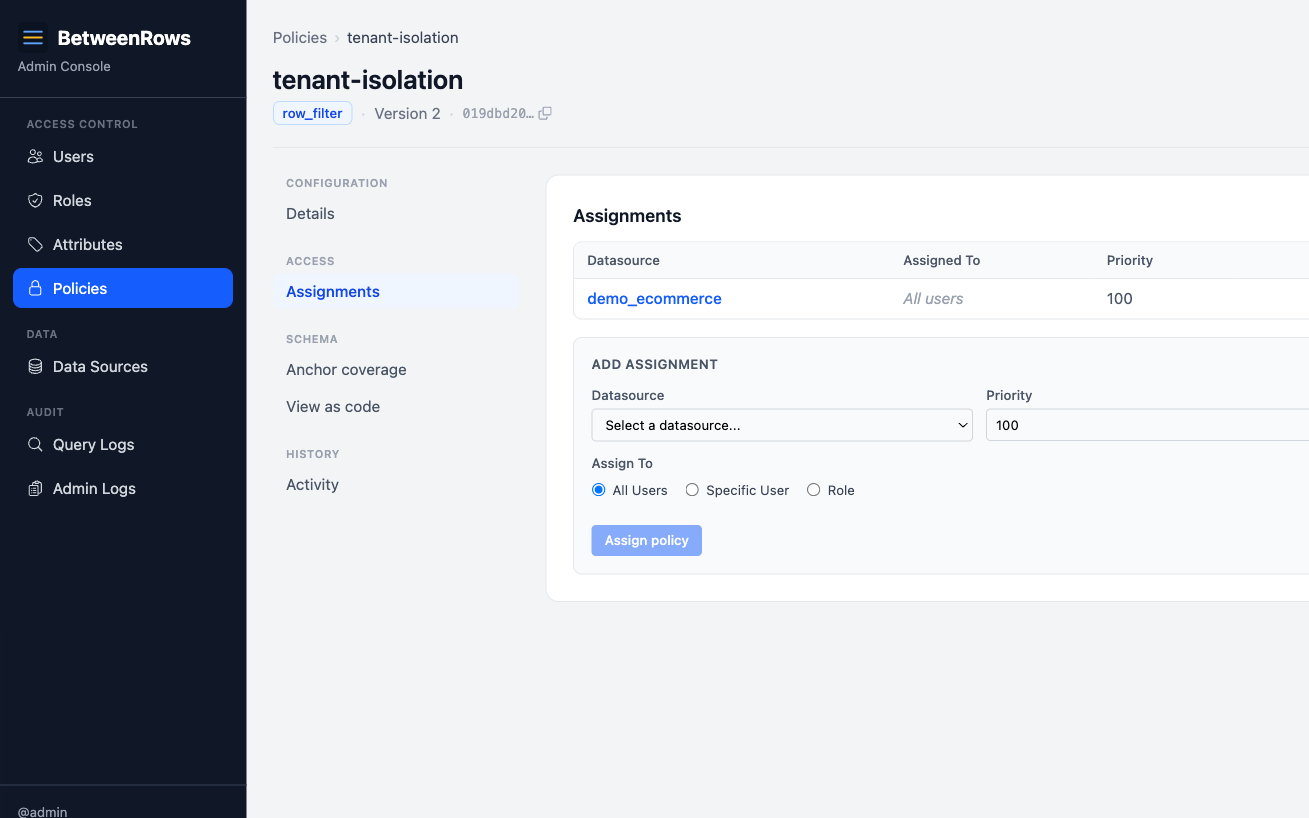The image size is (1309, 818).
Task: Click the Query Logs magnifier icon
Action: coord(35,445)
